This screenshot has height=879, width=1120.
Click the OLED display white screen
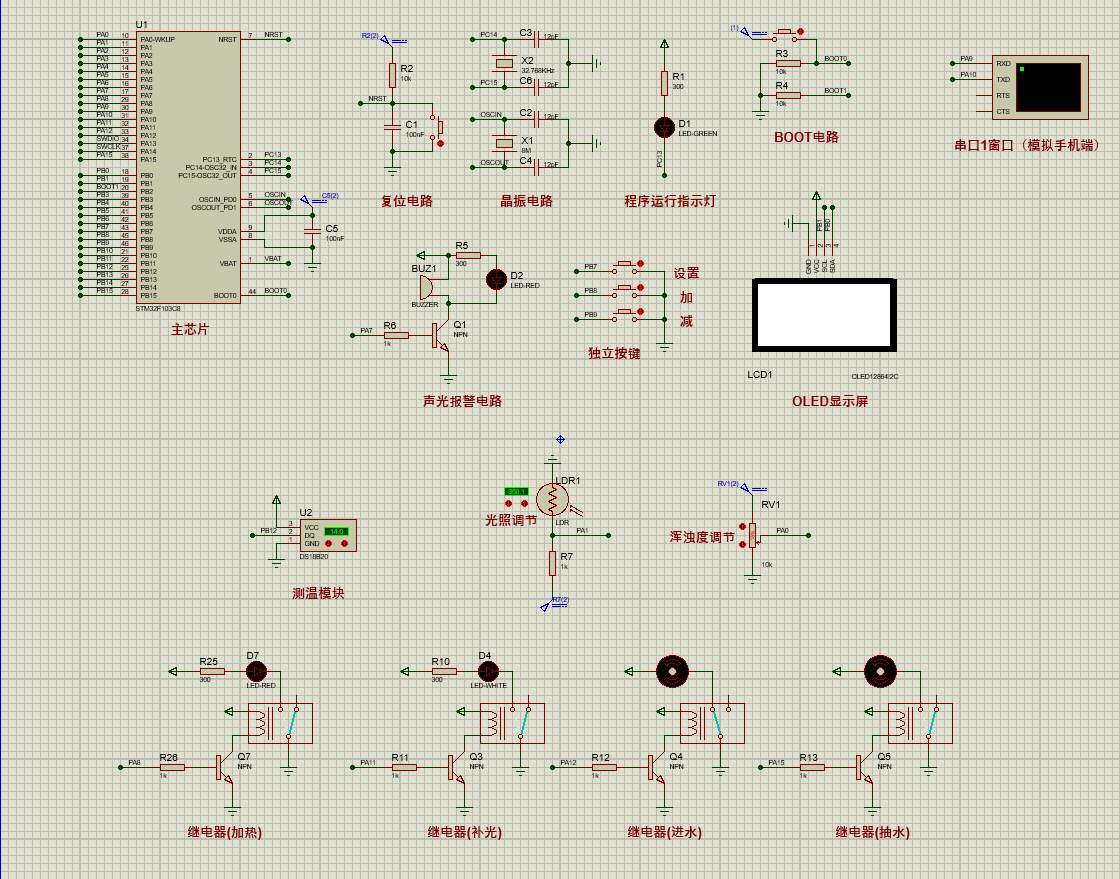[x=824, y=315]
